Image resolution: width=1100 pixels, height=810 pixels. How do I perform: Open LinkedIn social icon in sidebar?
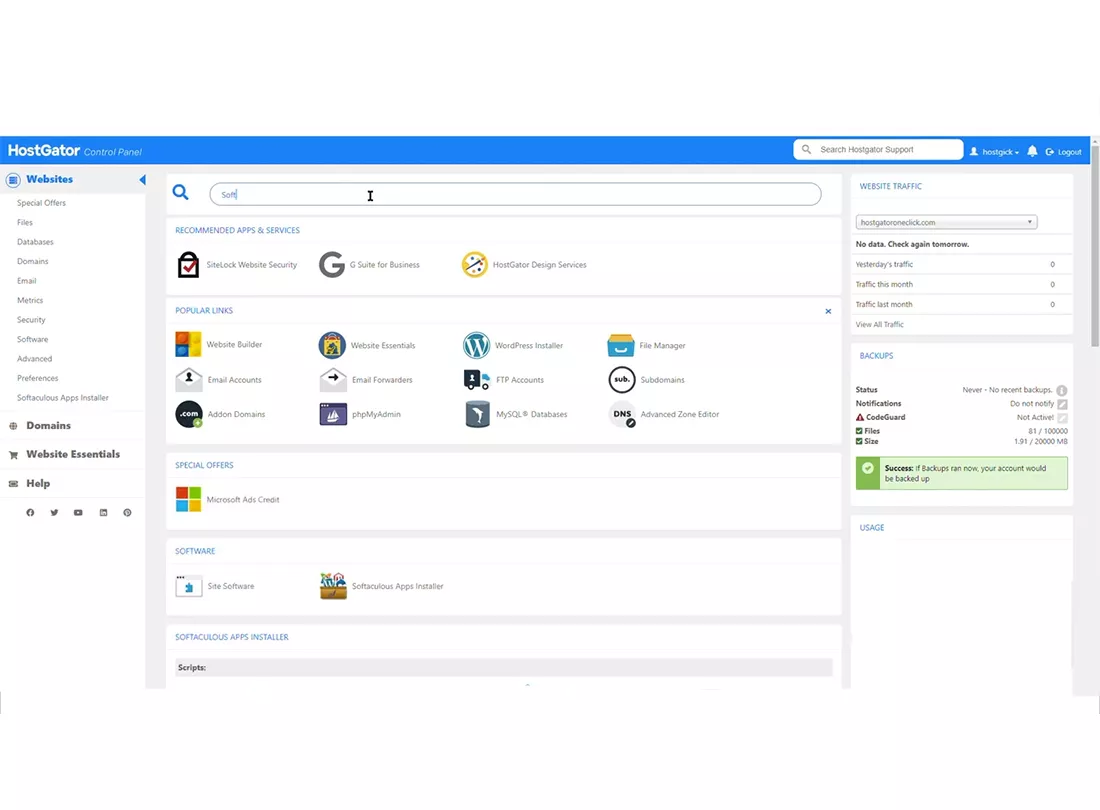[x=103, y=513]
